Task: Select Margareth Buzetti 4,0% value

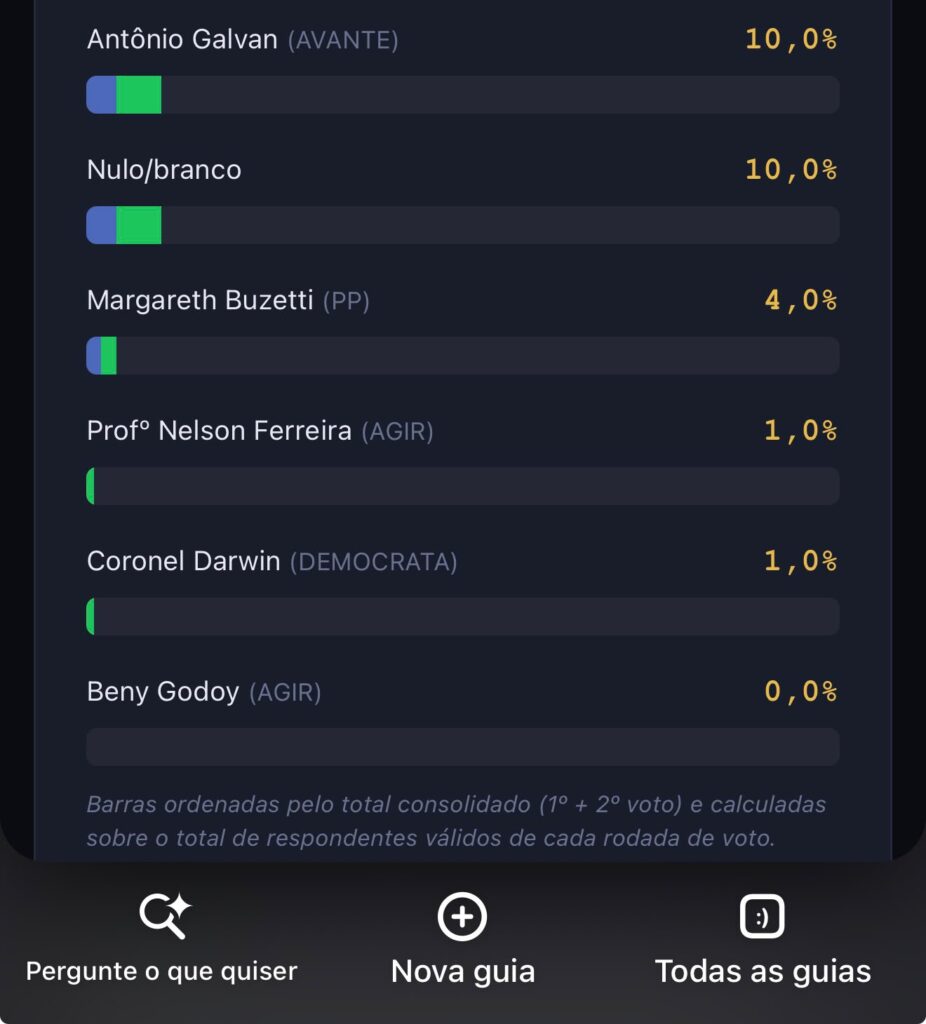Action: point(801,300)
